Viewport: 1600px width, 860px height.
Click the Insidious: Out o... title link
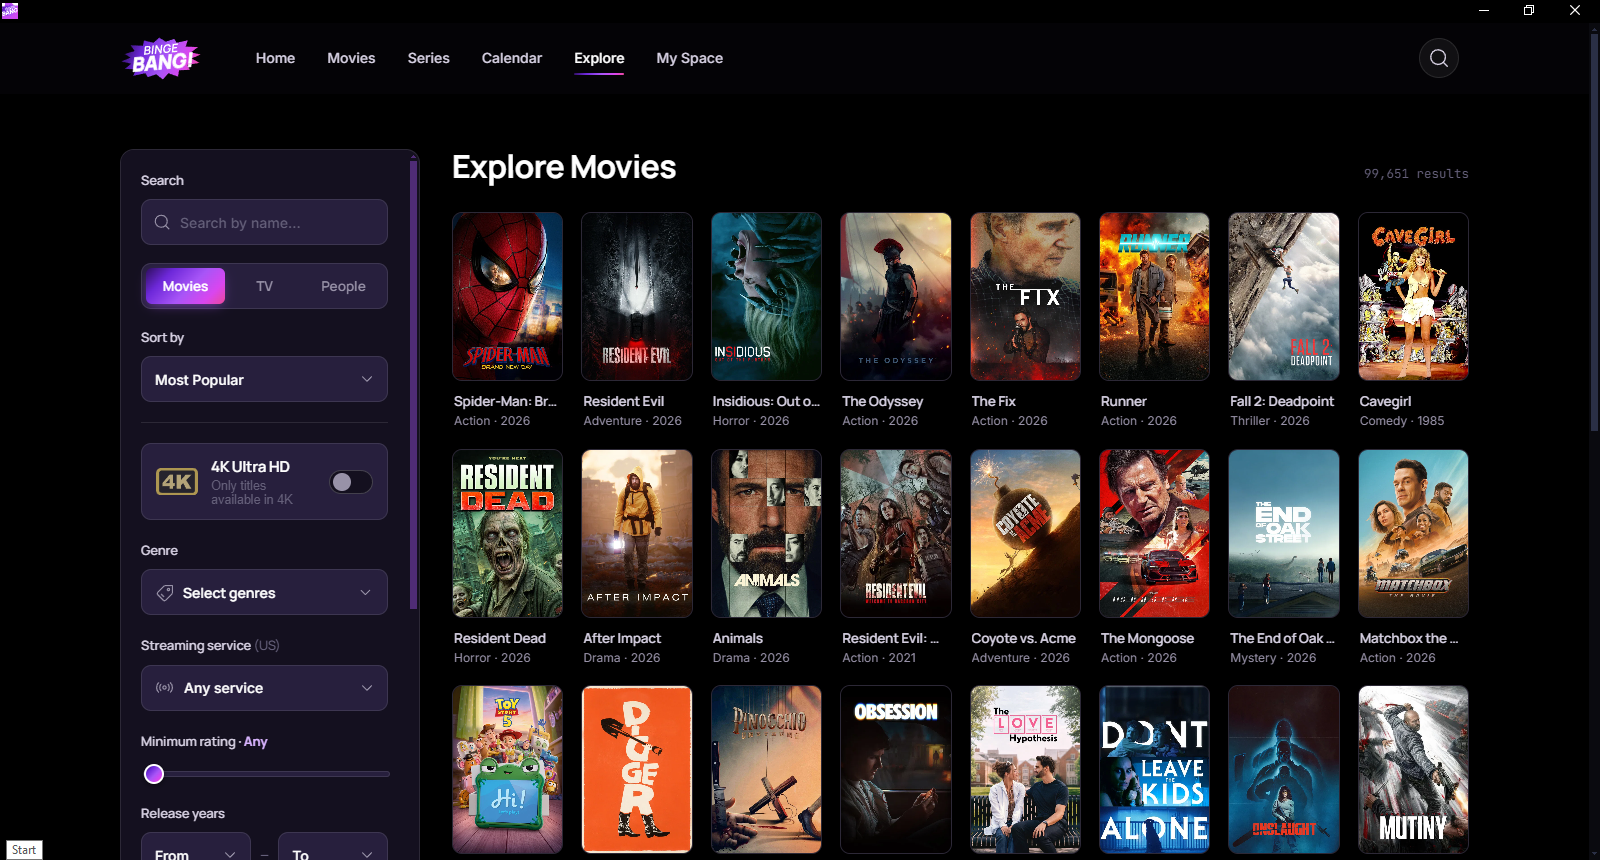pyautogui.click(x=766, y=401)
